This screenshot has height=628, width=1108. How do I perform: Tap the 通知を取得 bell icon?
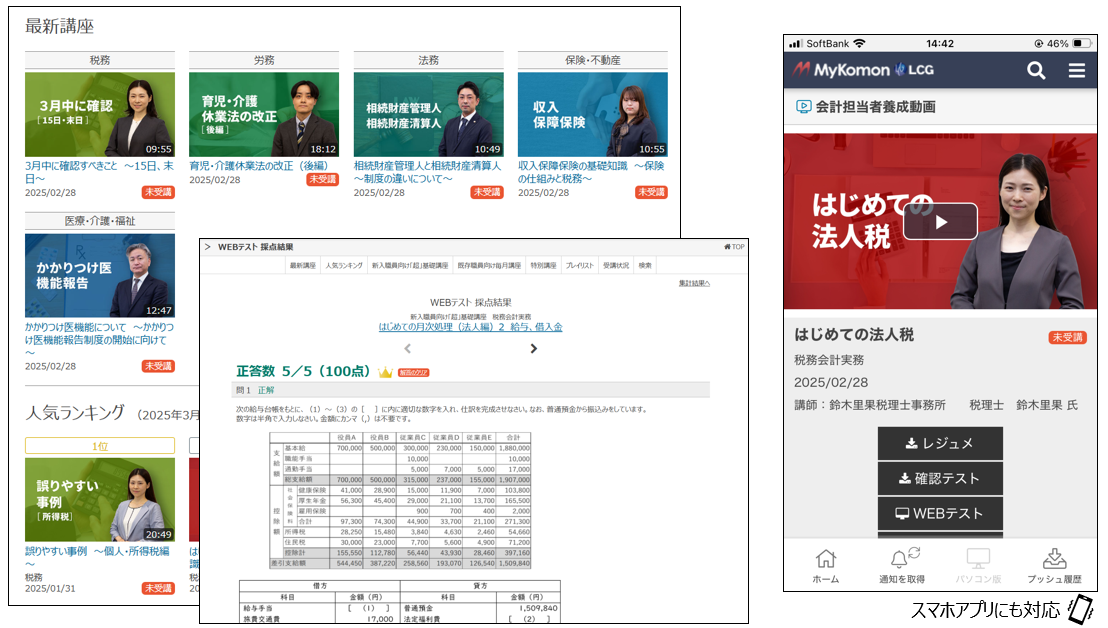(902, 566)
